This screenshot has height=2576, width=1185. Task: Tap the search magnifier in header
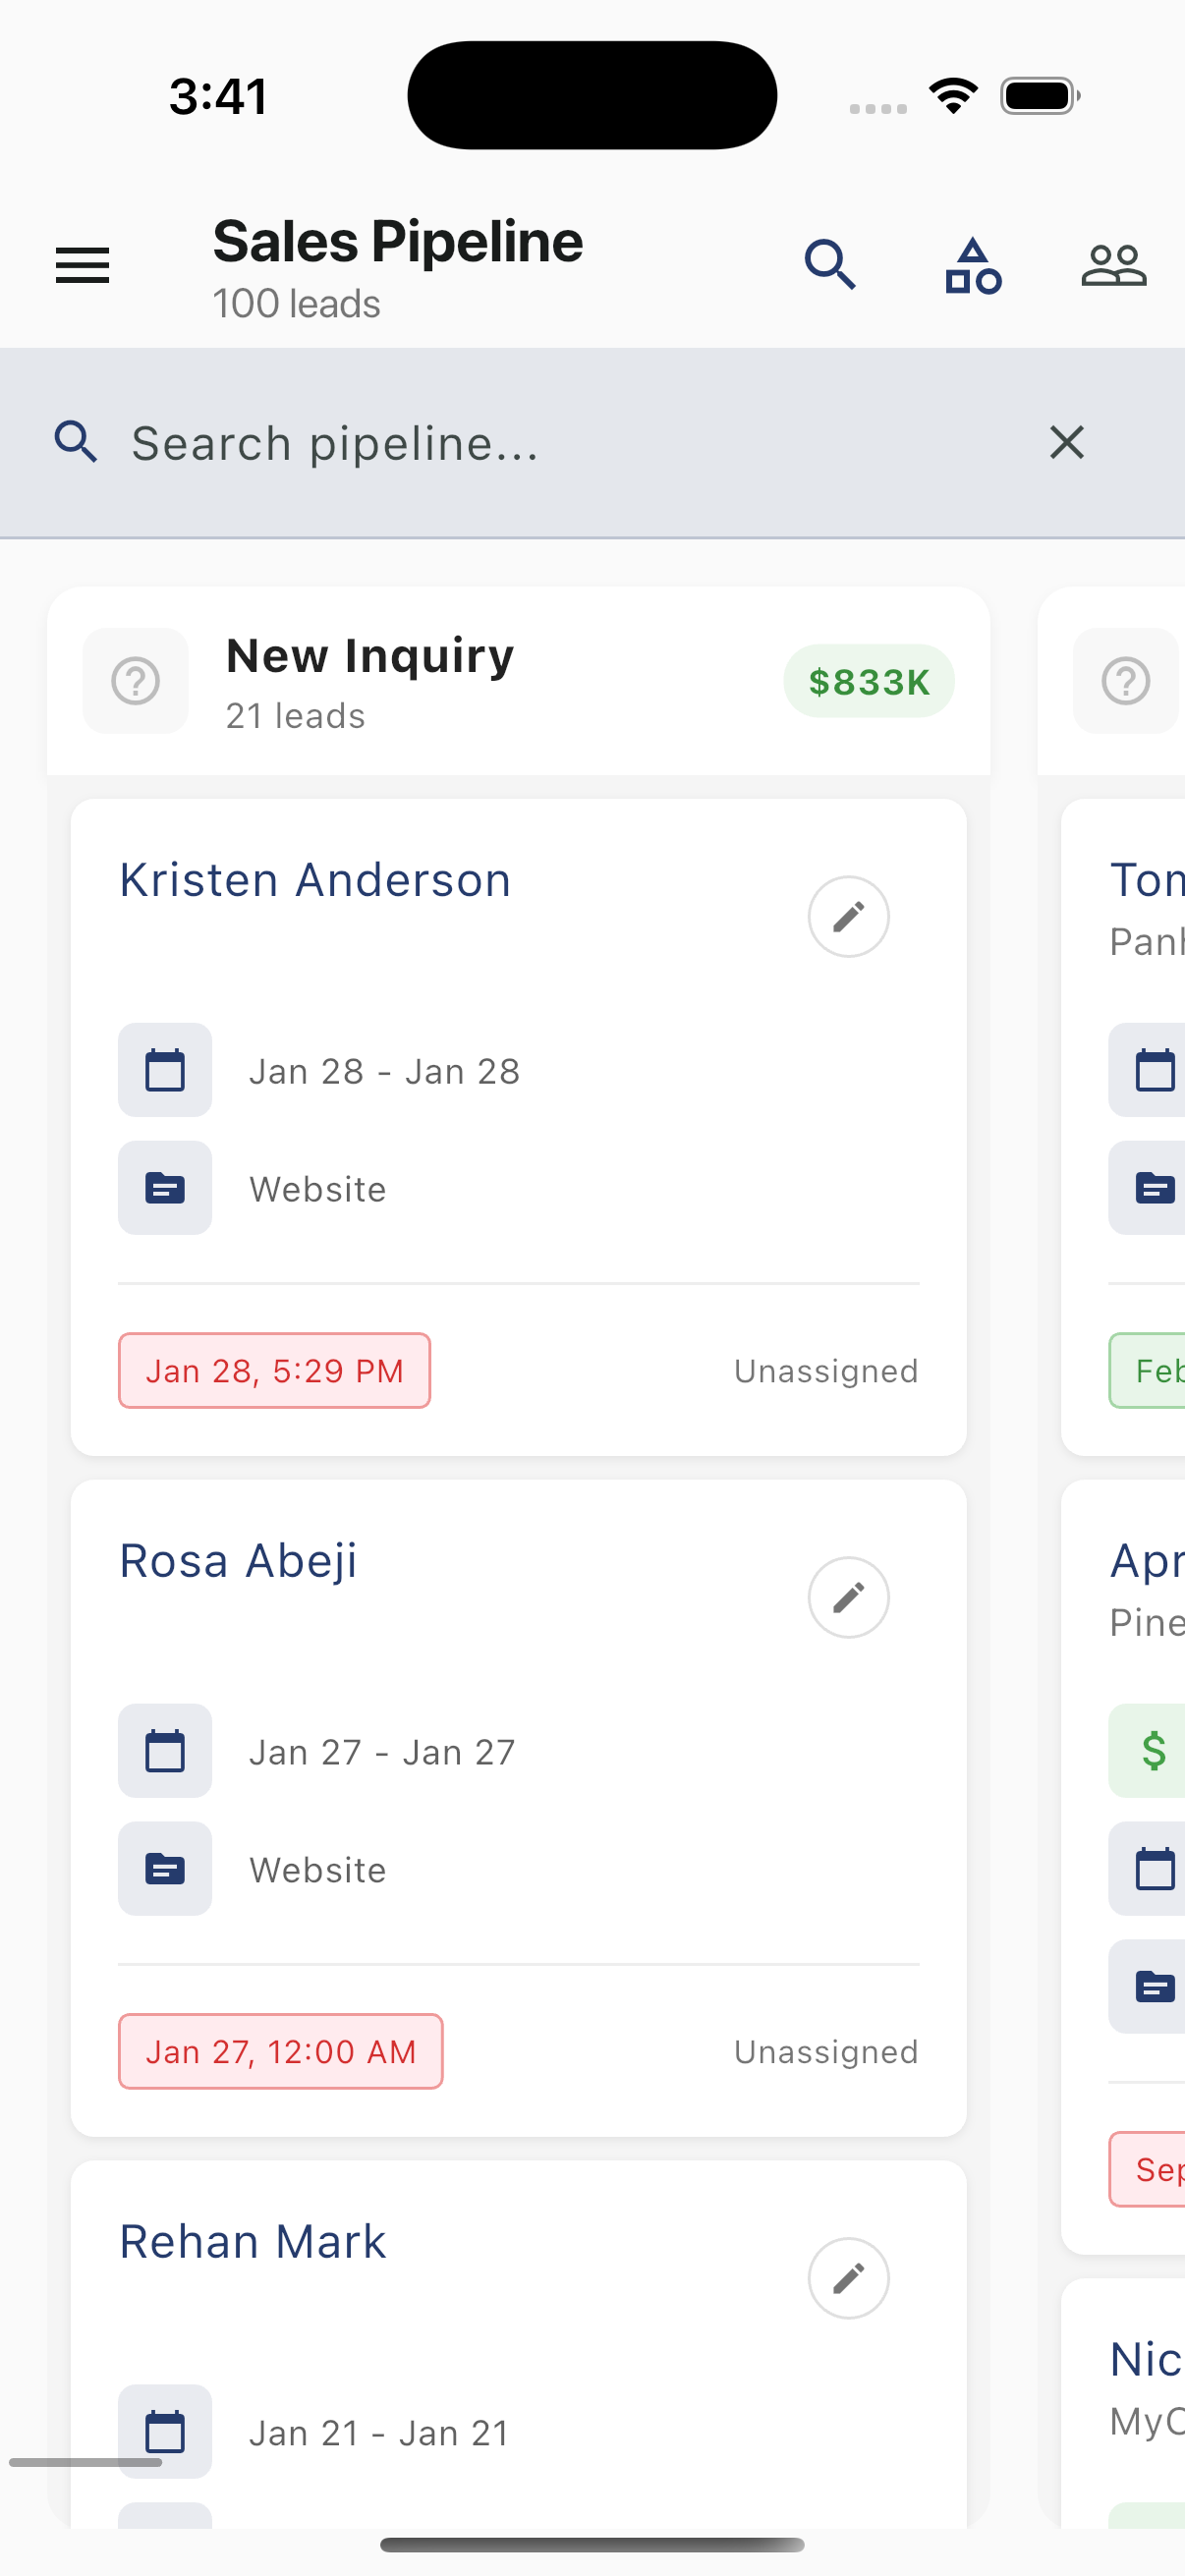click(x=830, y=265)
